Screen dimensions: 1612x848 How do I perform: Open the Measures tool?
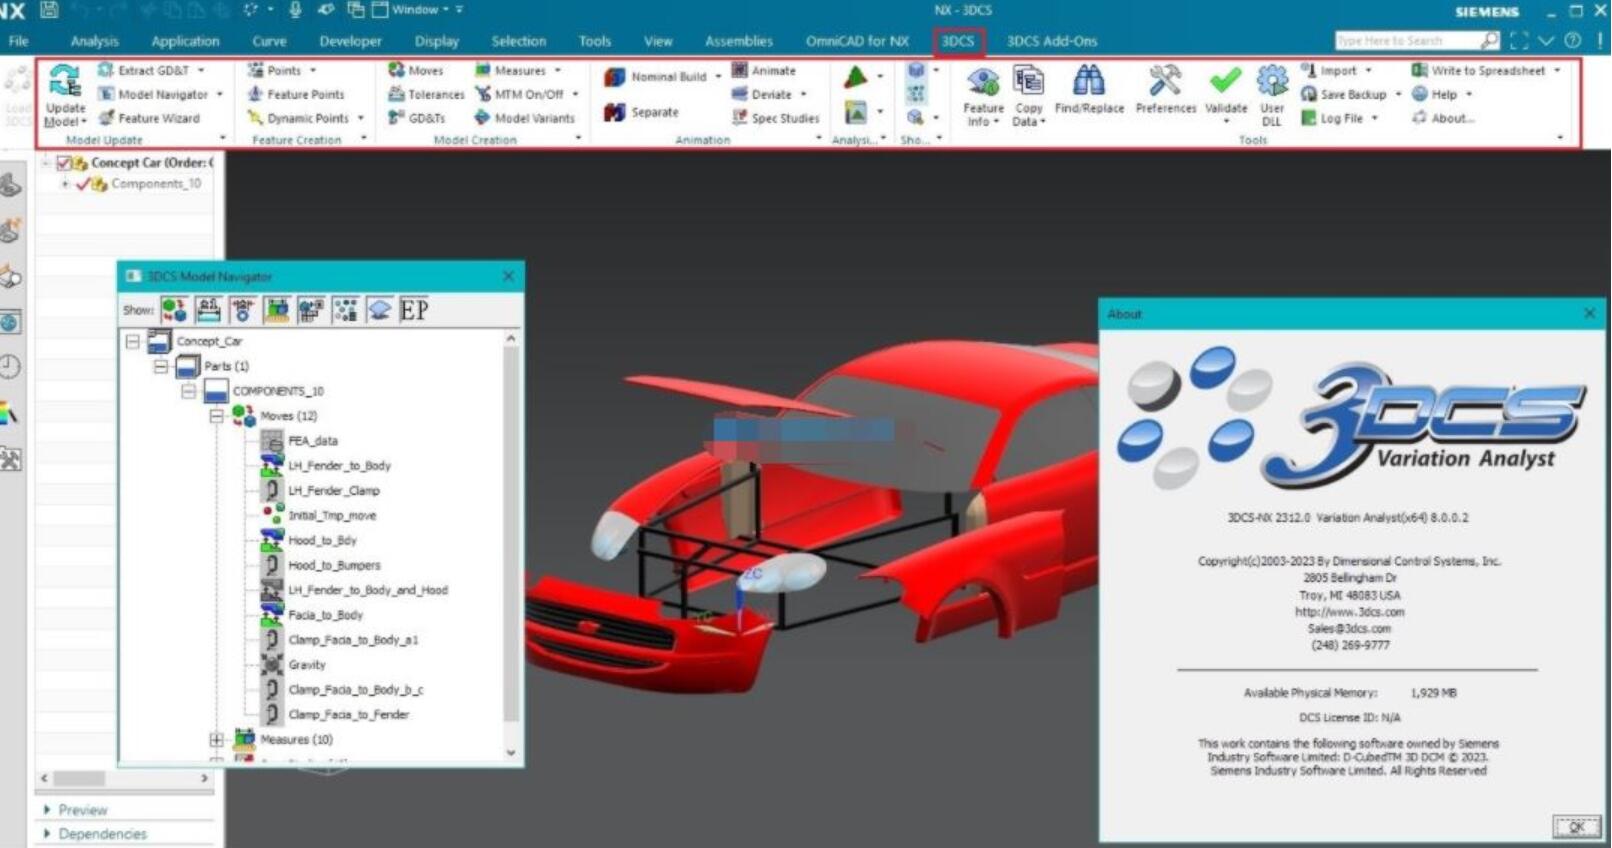pos(518,70)
